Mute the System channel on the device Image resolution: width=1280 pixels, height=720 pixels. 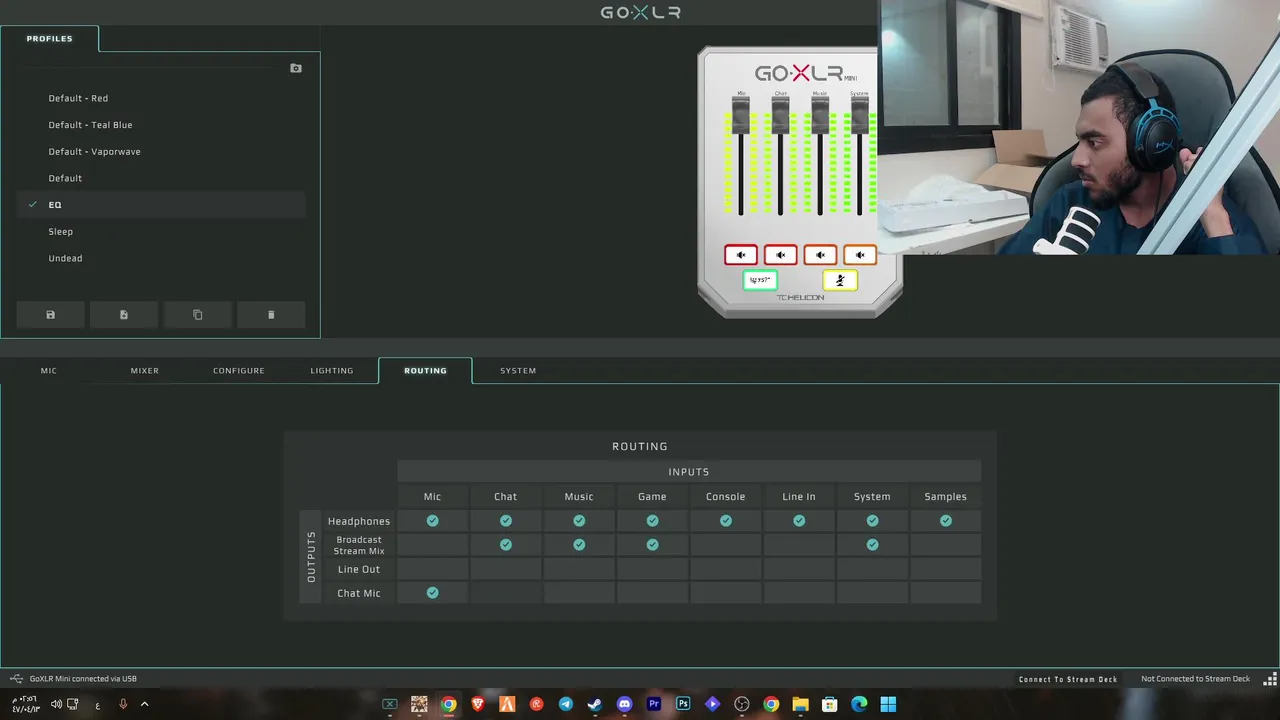point(859,255)
